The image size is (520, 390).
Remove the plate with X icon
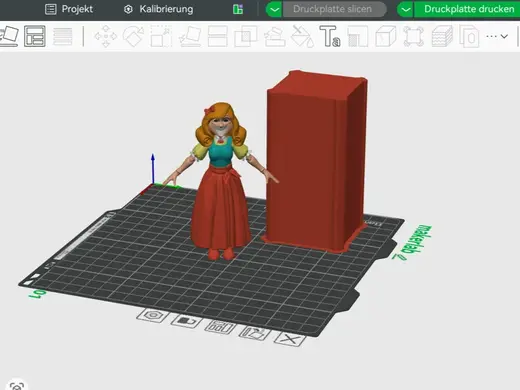(290, 339)
